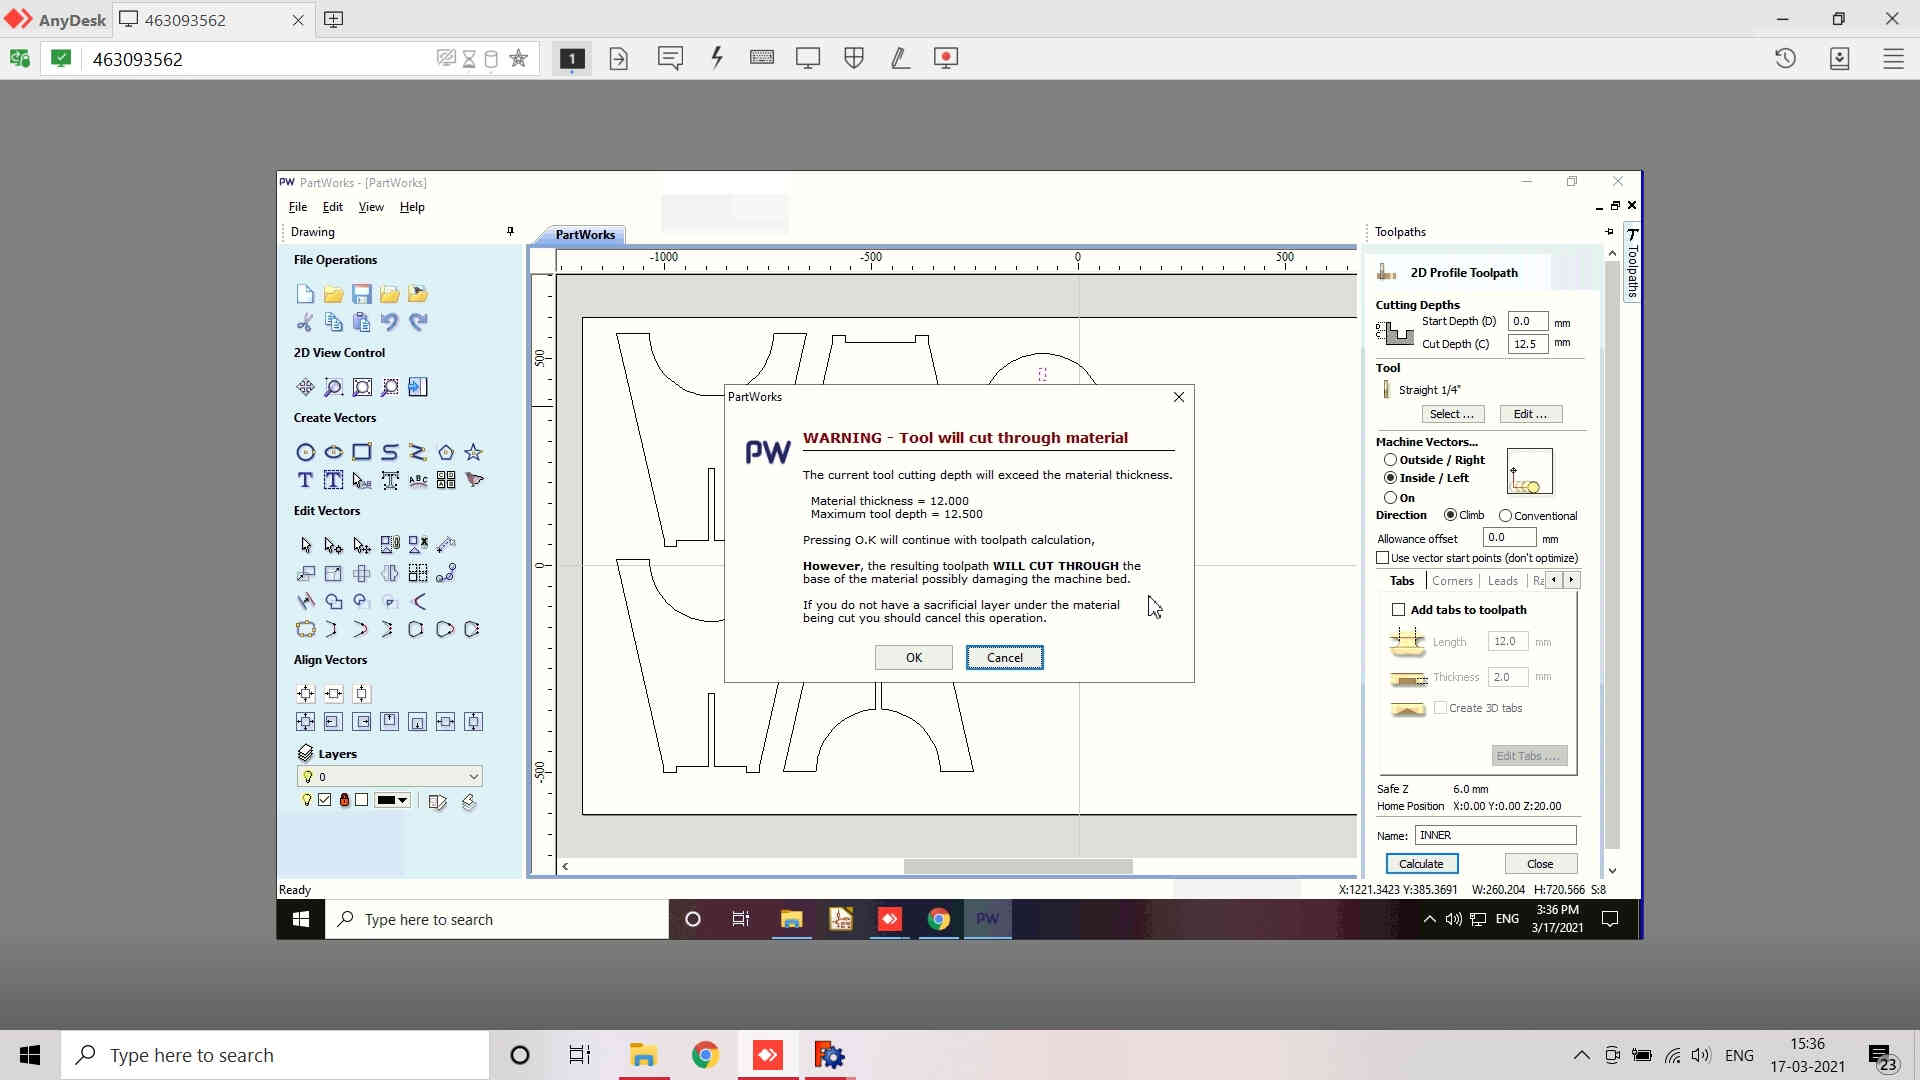The image size is (1920, 1080).
Task: Select the Text creation tool
Action: click(305, 480)
